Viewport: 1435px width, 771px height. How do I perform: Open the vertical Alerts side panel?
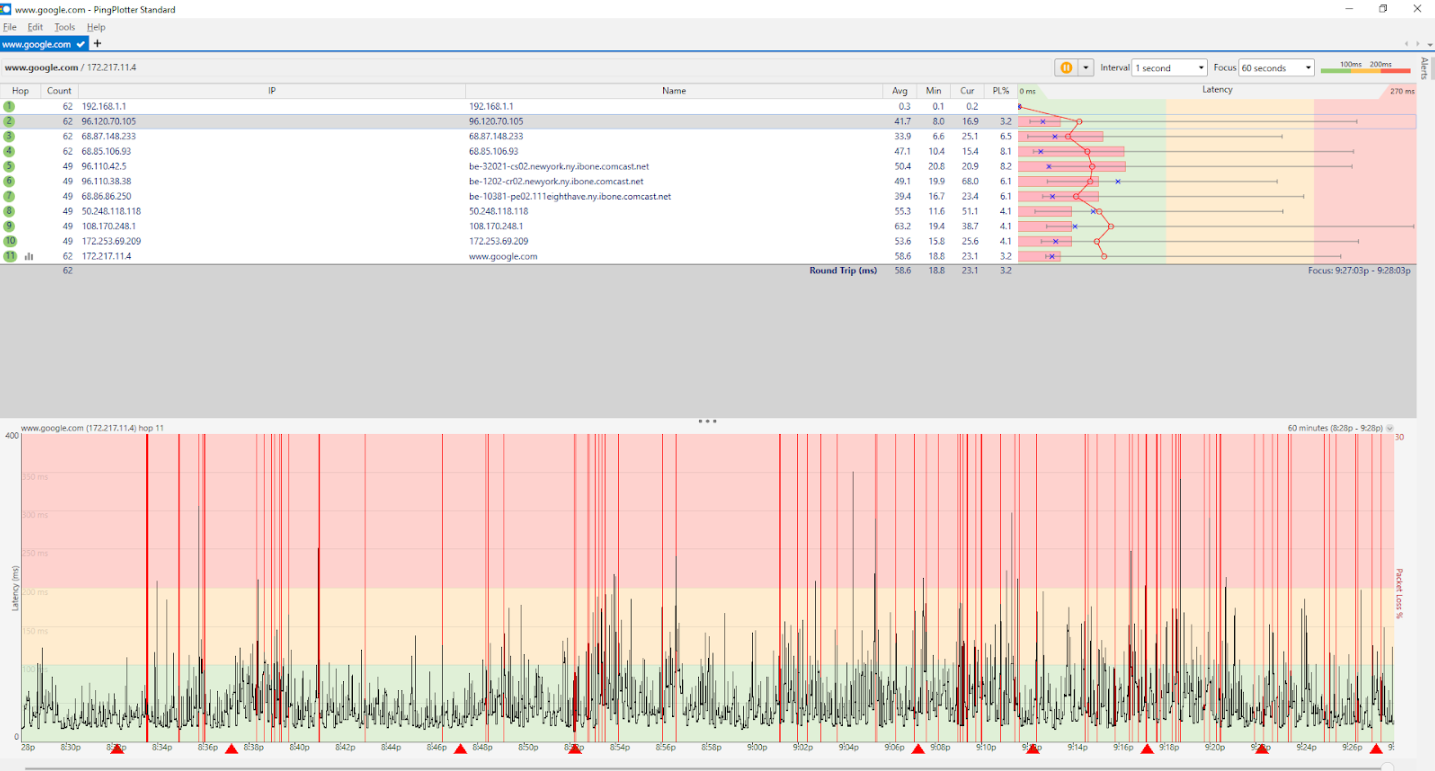(x=1425, y=68)
